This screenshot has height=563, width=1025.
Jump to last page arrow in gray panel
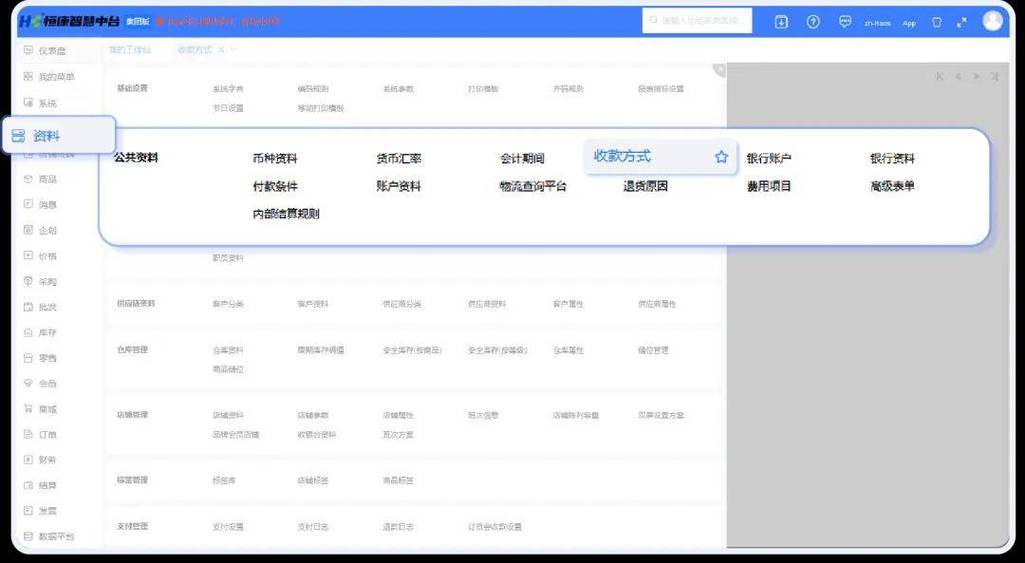tap(994, 77)
